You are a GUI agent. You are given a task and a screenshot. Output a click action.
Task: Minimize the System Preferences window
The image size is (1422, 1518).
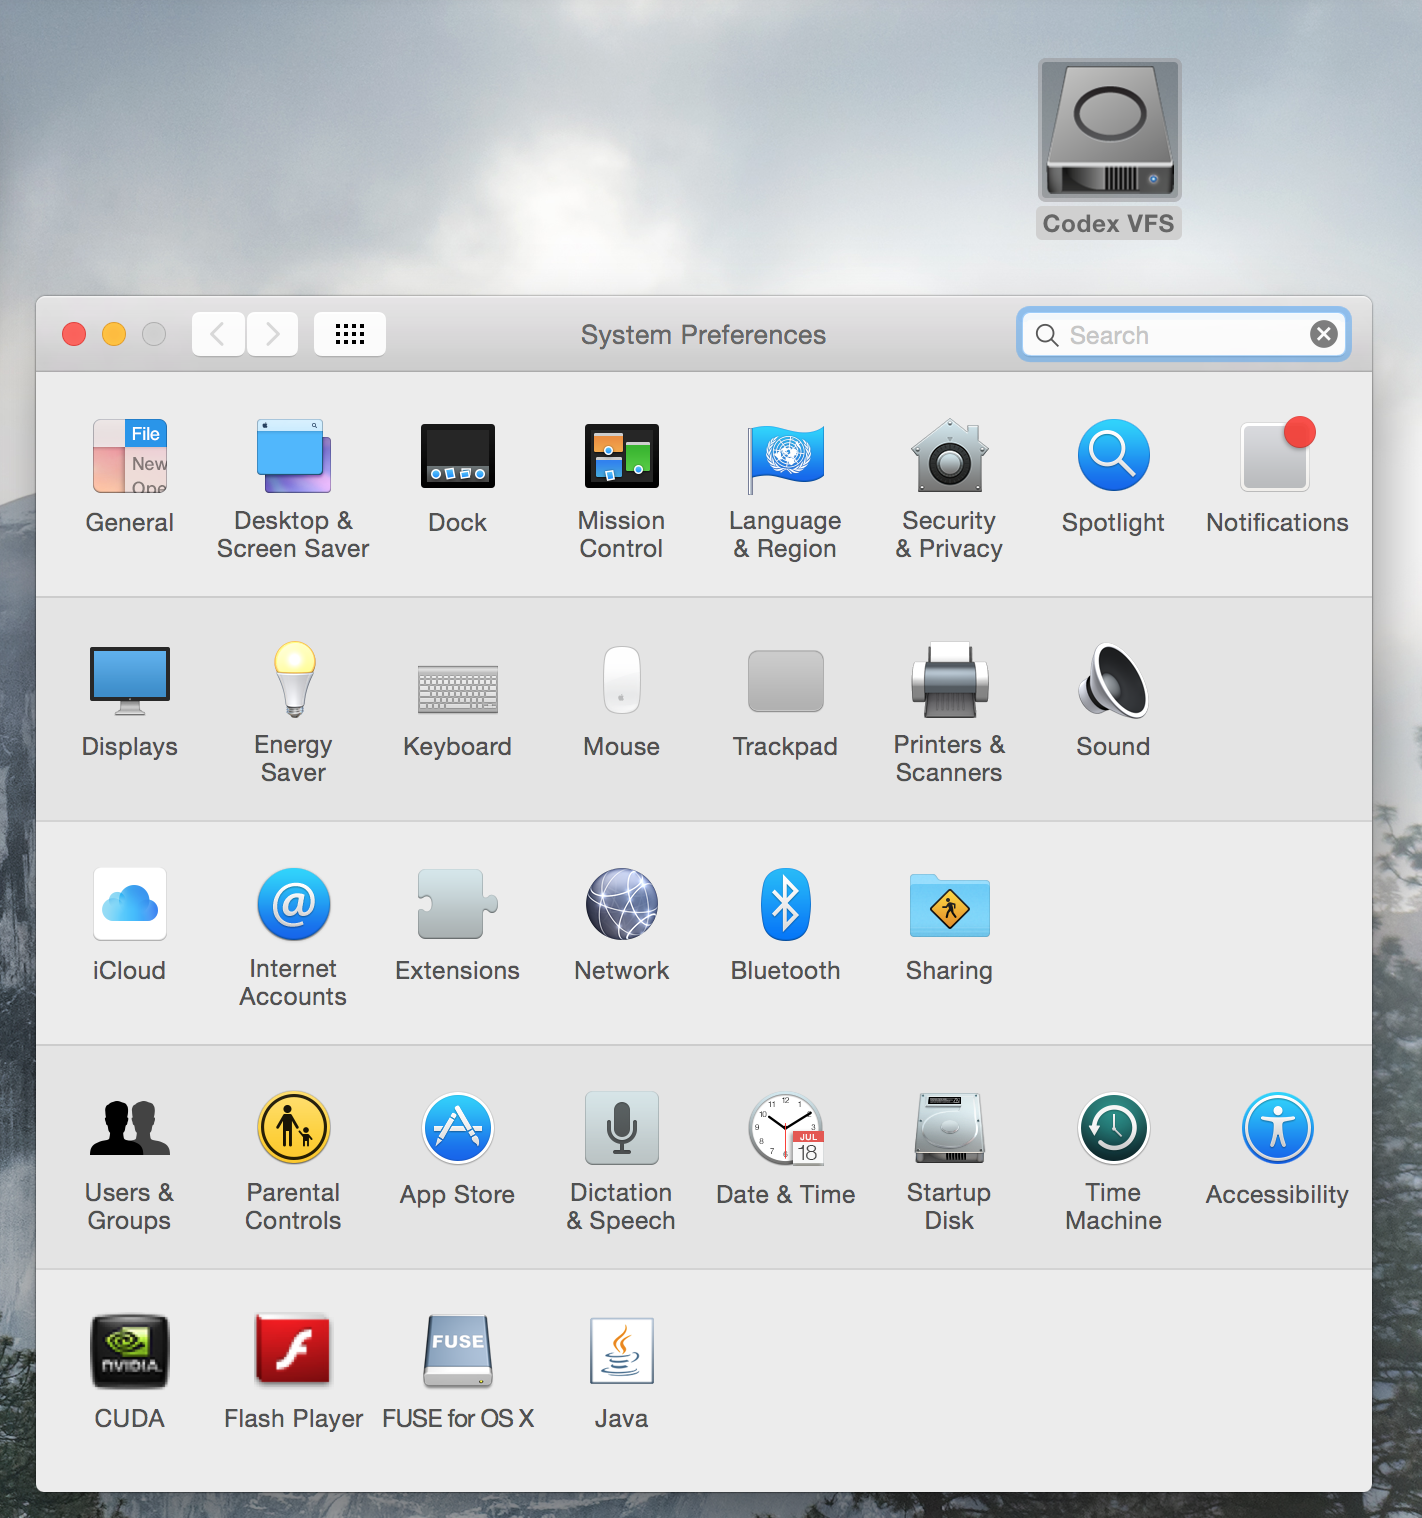(114, 334)
